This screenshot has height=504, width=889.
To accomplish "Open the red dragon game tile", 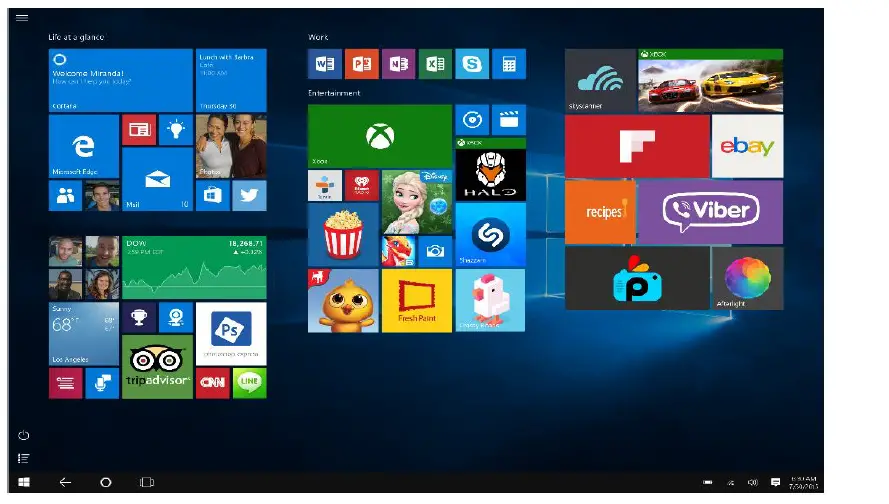I will [x=399, y=251].
